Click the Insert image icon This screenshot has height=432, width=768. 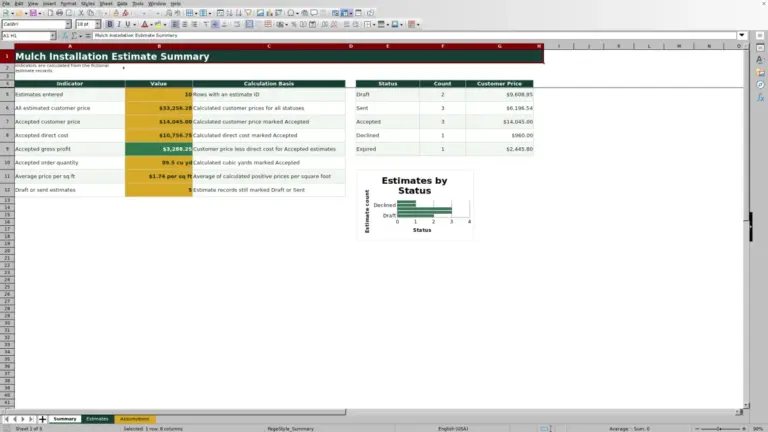coord(260,13)
